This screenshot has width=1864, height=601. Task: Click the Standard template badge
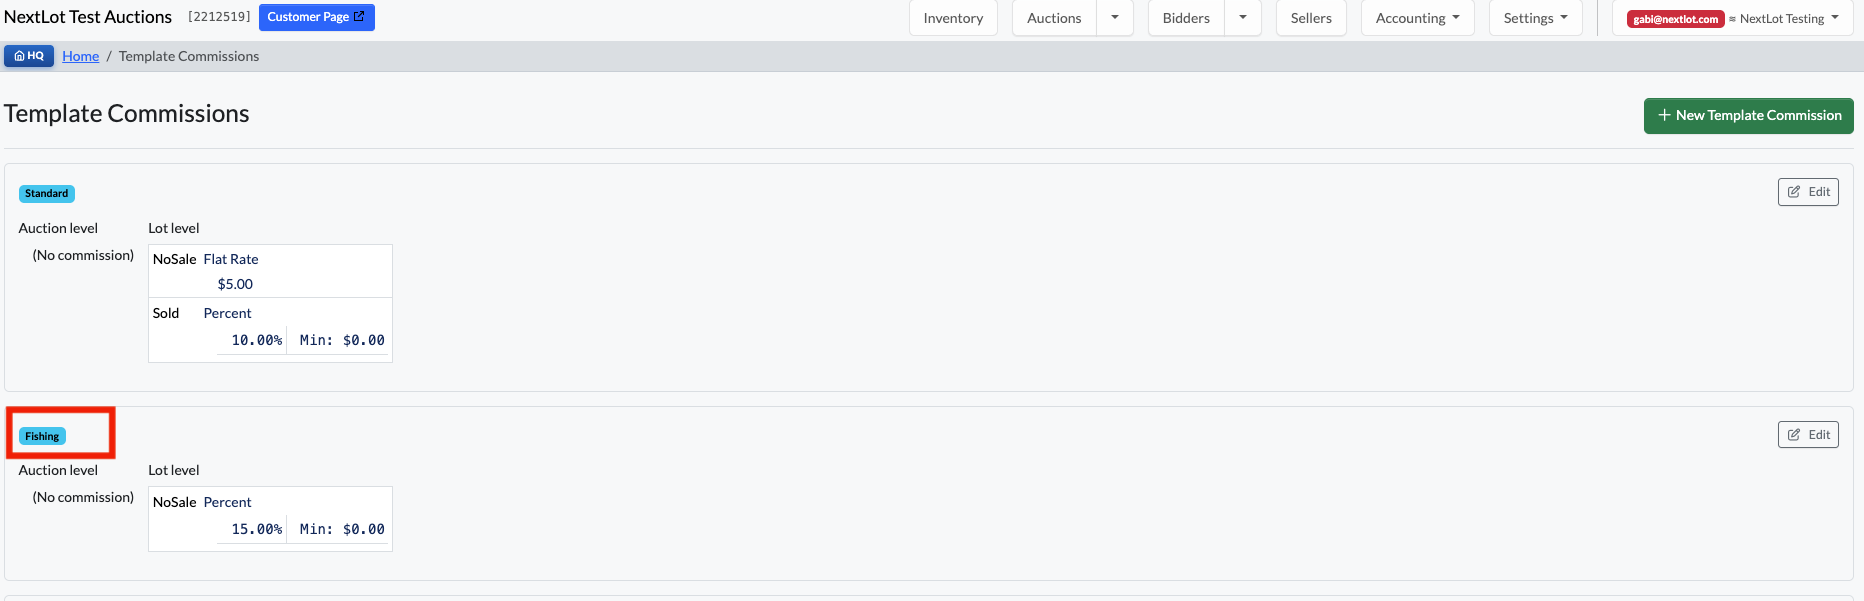click(x=47, y=194)
